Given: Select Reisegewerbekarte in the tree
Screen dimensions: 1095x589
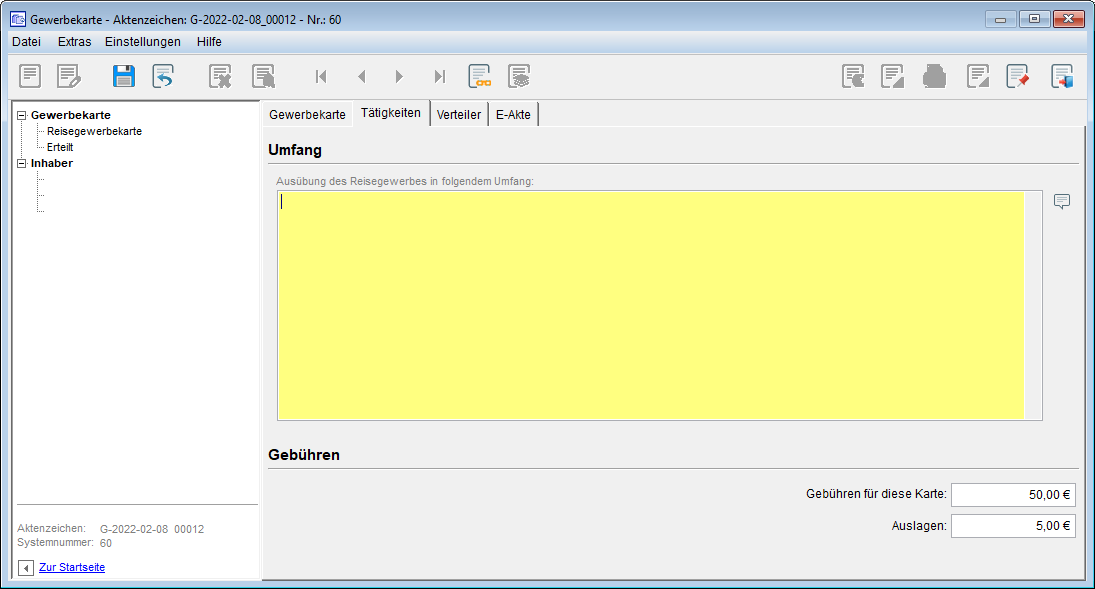Looking at the screenshot, I should point(94,131).
